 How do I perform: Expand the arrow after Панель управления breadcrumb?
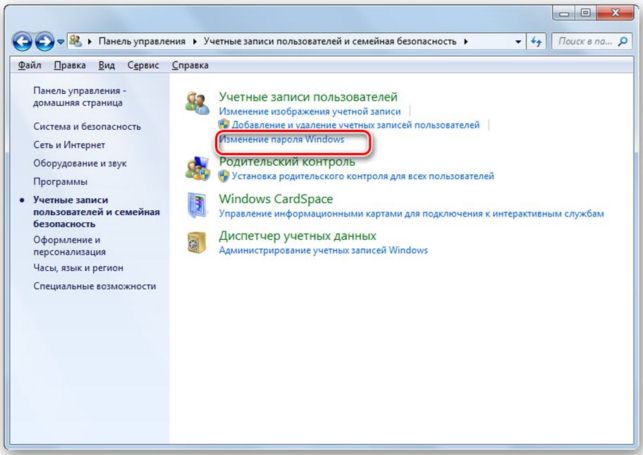[195, 41]
